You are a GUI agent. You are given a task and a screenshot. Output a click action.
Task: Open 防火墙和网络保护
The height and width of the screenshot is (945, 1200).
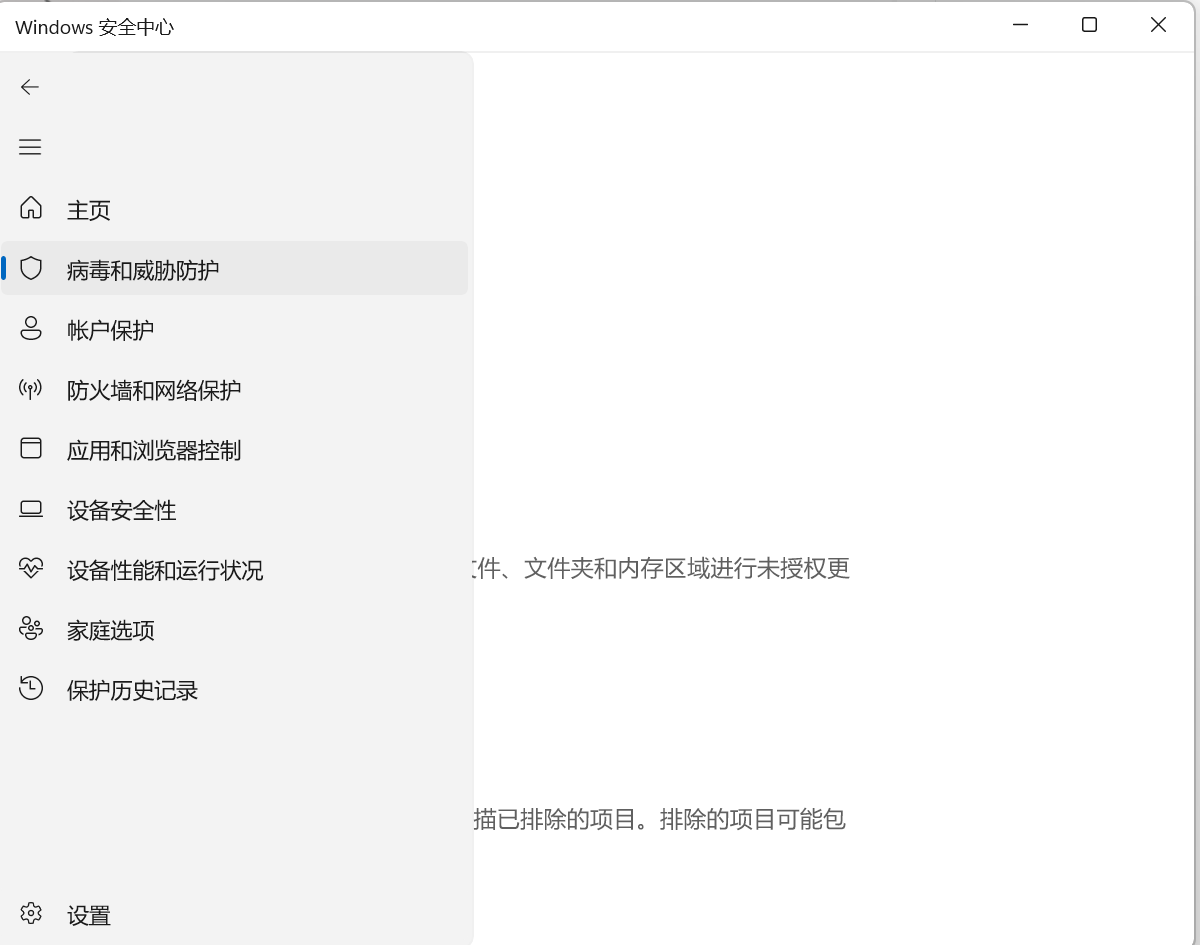click(x=235, y=390)
